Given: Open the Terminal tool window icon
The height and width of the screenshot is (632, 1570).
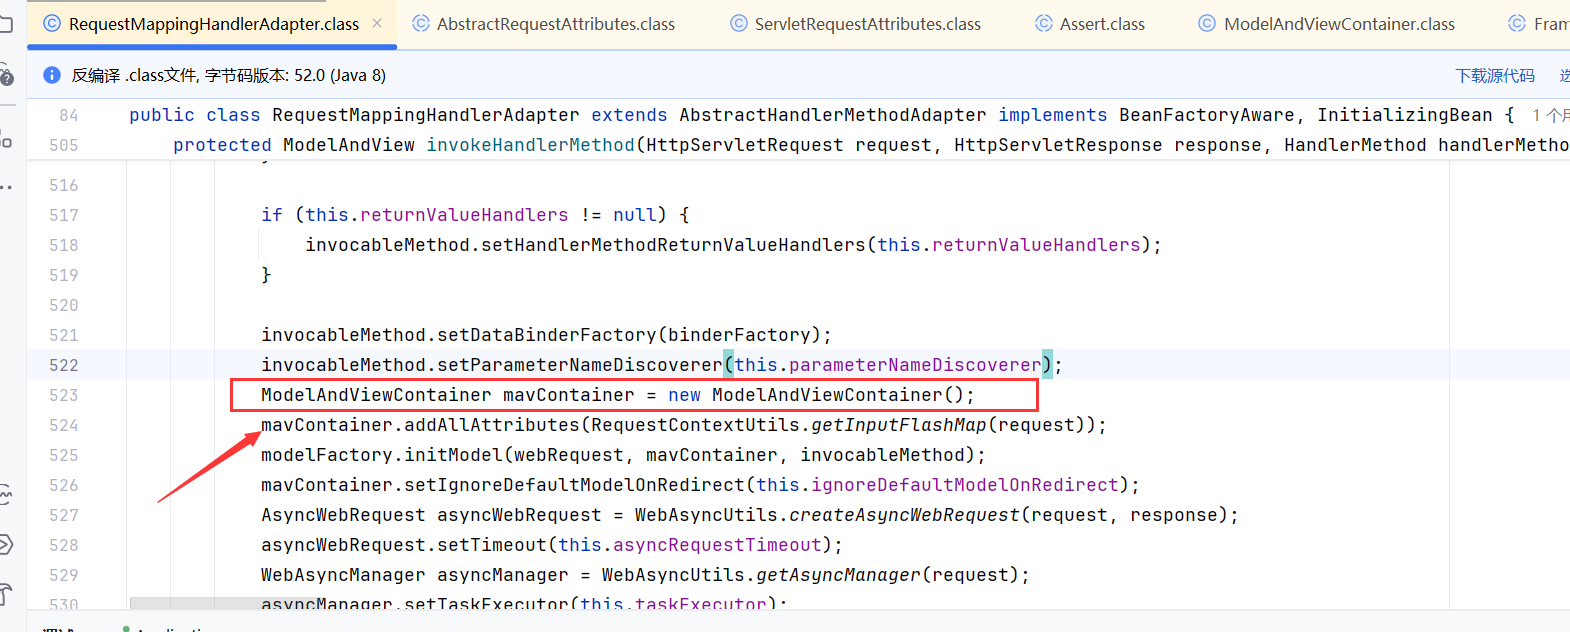Looking at the screenshot, I should [5, 544].
